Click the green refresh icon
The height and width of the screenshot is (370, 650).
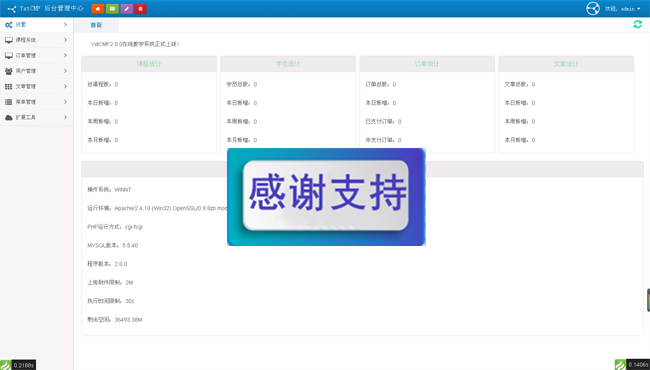(x=638, y=24)
